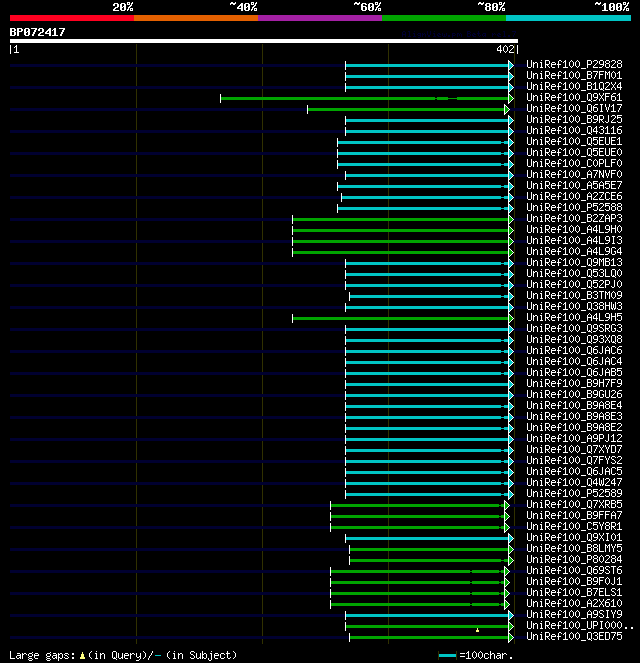This screenshot has width=640, height=663.
Task: Select the UniRef100_A4L9H0 label
Action: pyautogui.click(x=574, y=229)
